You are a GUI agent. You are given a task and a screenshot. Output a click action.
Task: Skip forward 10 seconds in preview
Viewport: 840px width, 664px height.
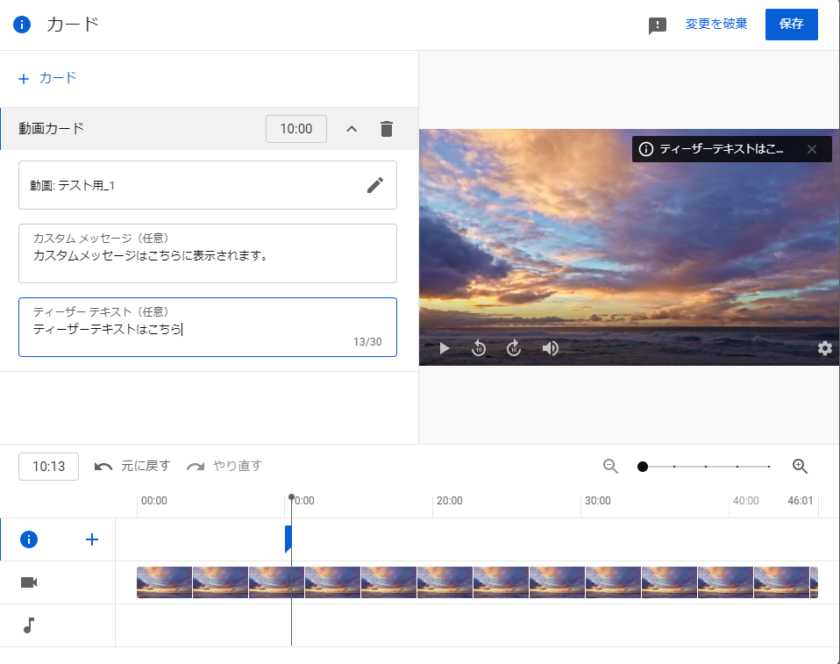coord(514,348)
